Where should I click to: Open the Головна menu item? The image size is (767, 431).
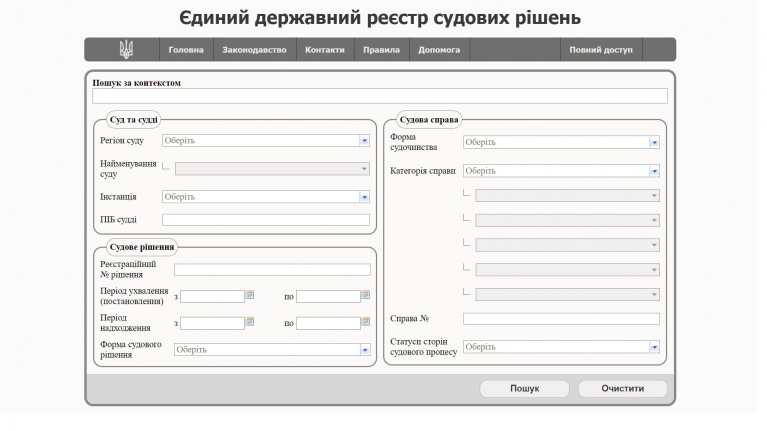point(186,50)
